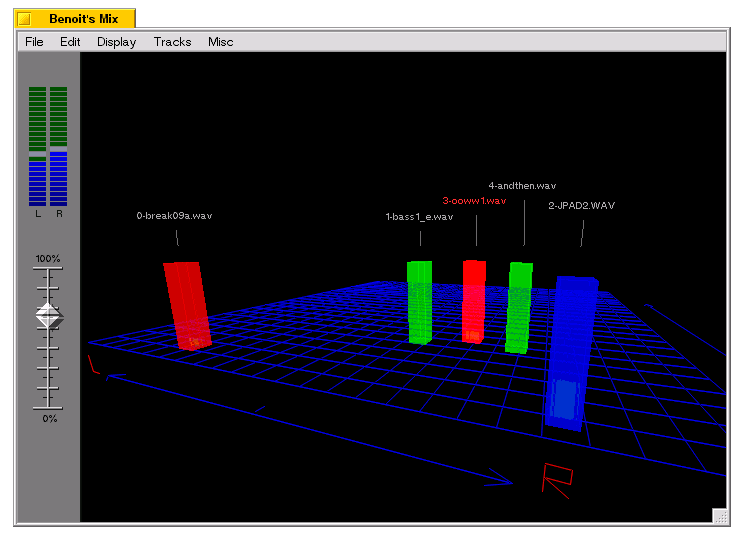Open the Edit menu
The image size is (746, 537).
coord(70,42)
